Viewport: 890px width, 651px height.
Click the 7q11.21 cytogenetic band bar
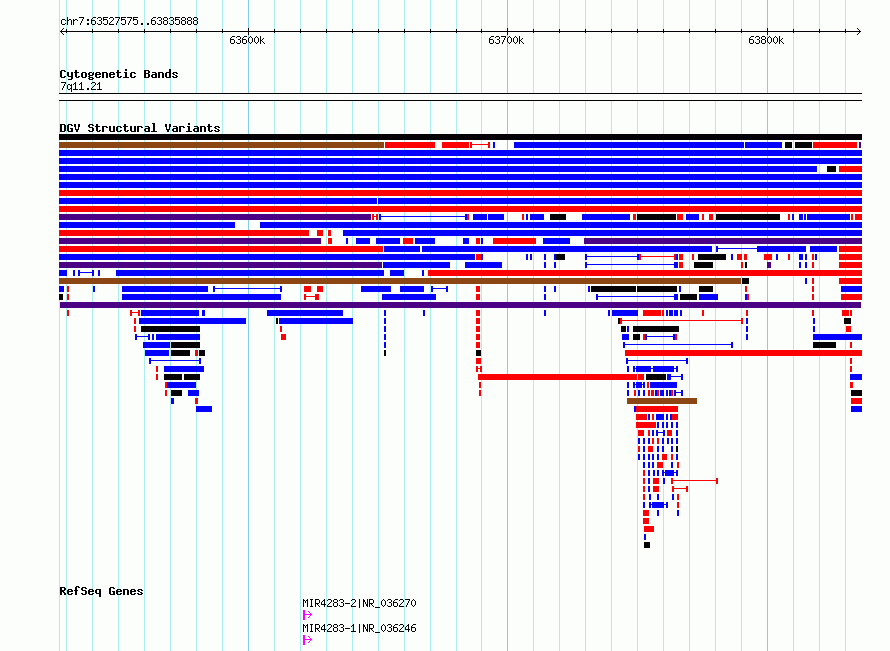pyautogui.click(x=460, y=97)
